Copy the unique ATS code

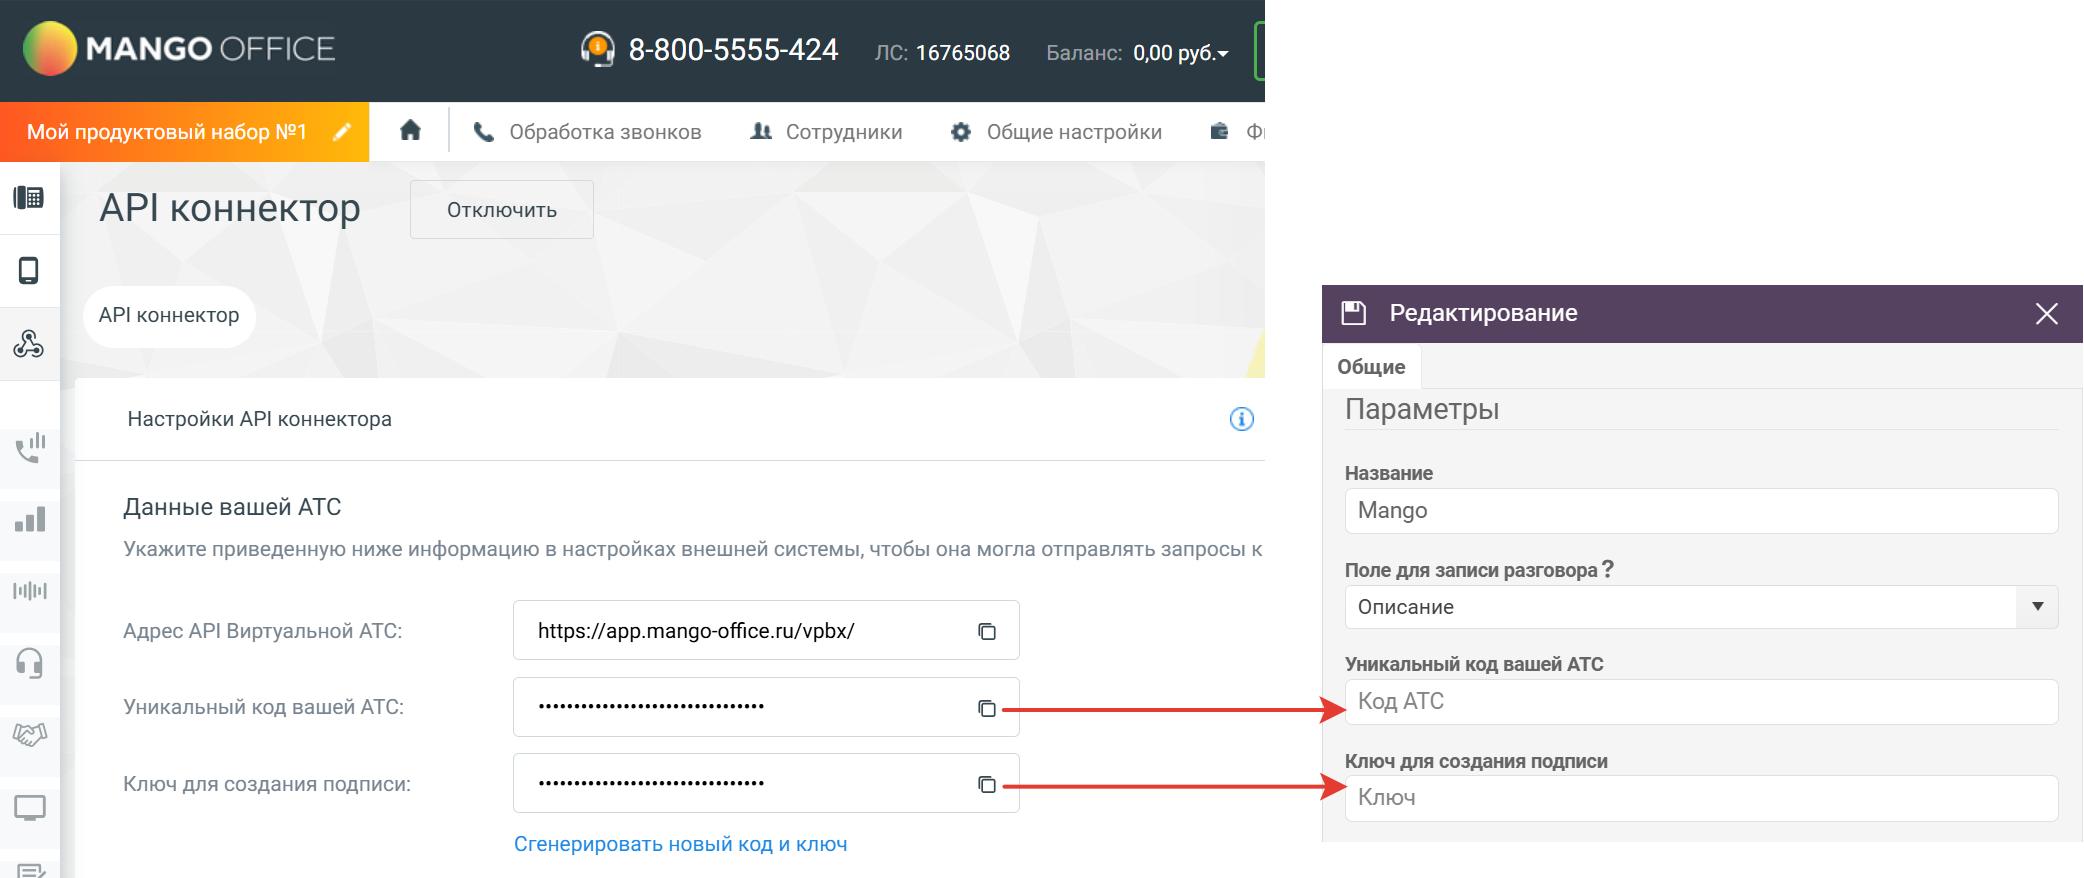(986, 708)
